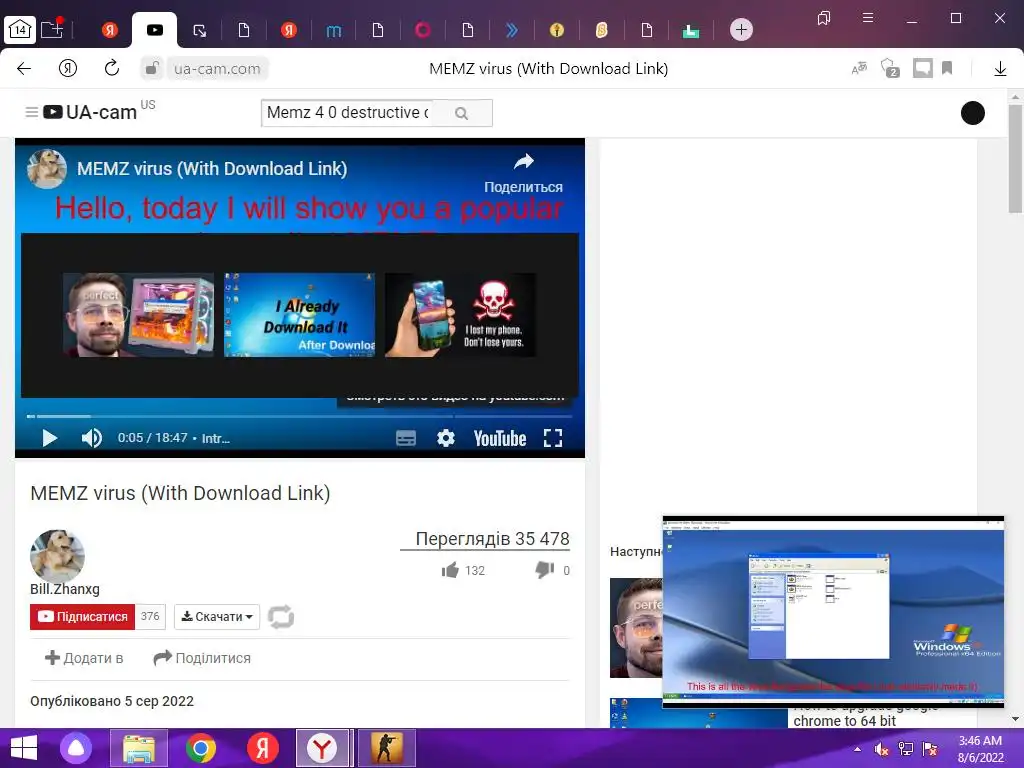Open the downloads panel
The width and height of the screenshot is (1024, 768).
(1000, 69)
